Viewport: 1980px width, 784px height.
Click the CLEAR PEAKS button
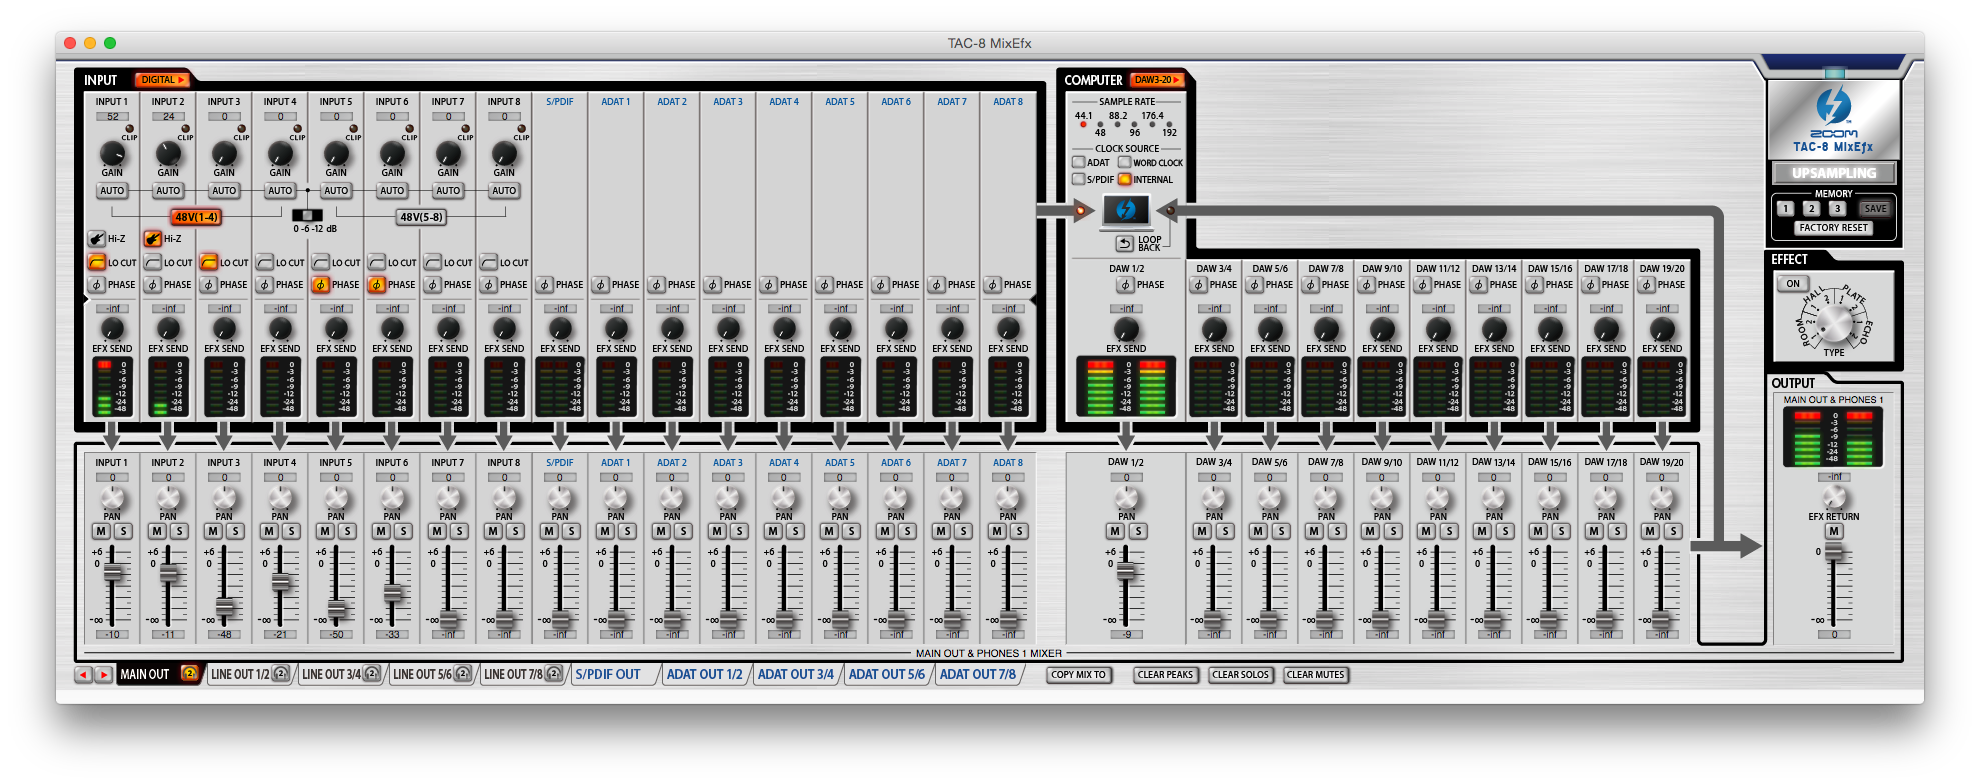pos(1166,675)
